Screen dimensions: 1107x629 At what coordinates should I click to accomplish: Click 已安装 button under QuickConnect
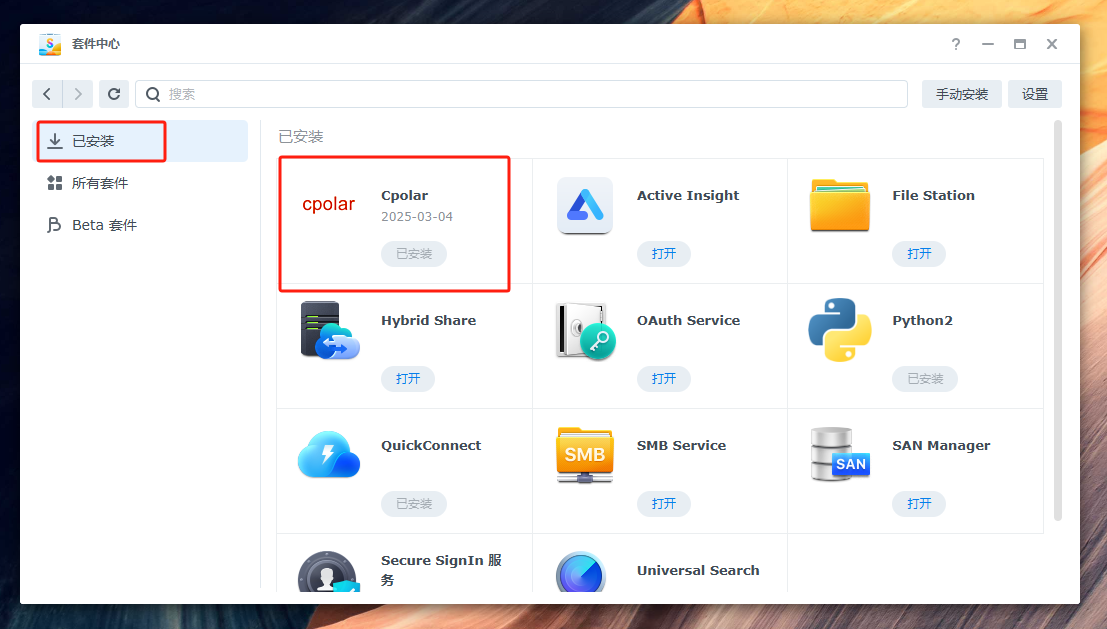pos(414,503)
